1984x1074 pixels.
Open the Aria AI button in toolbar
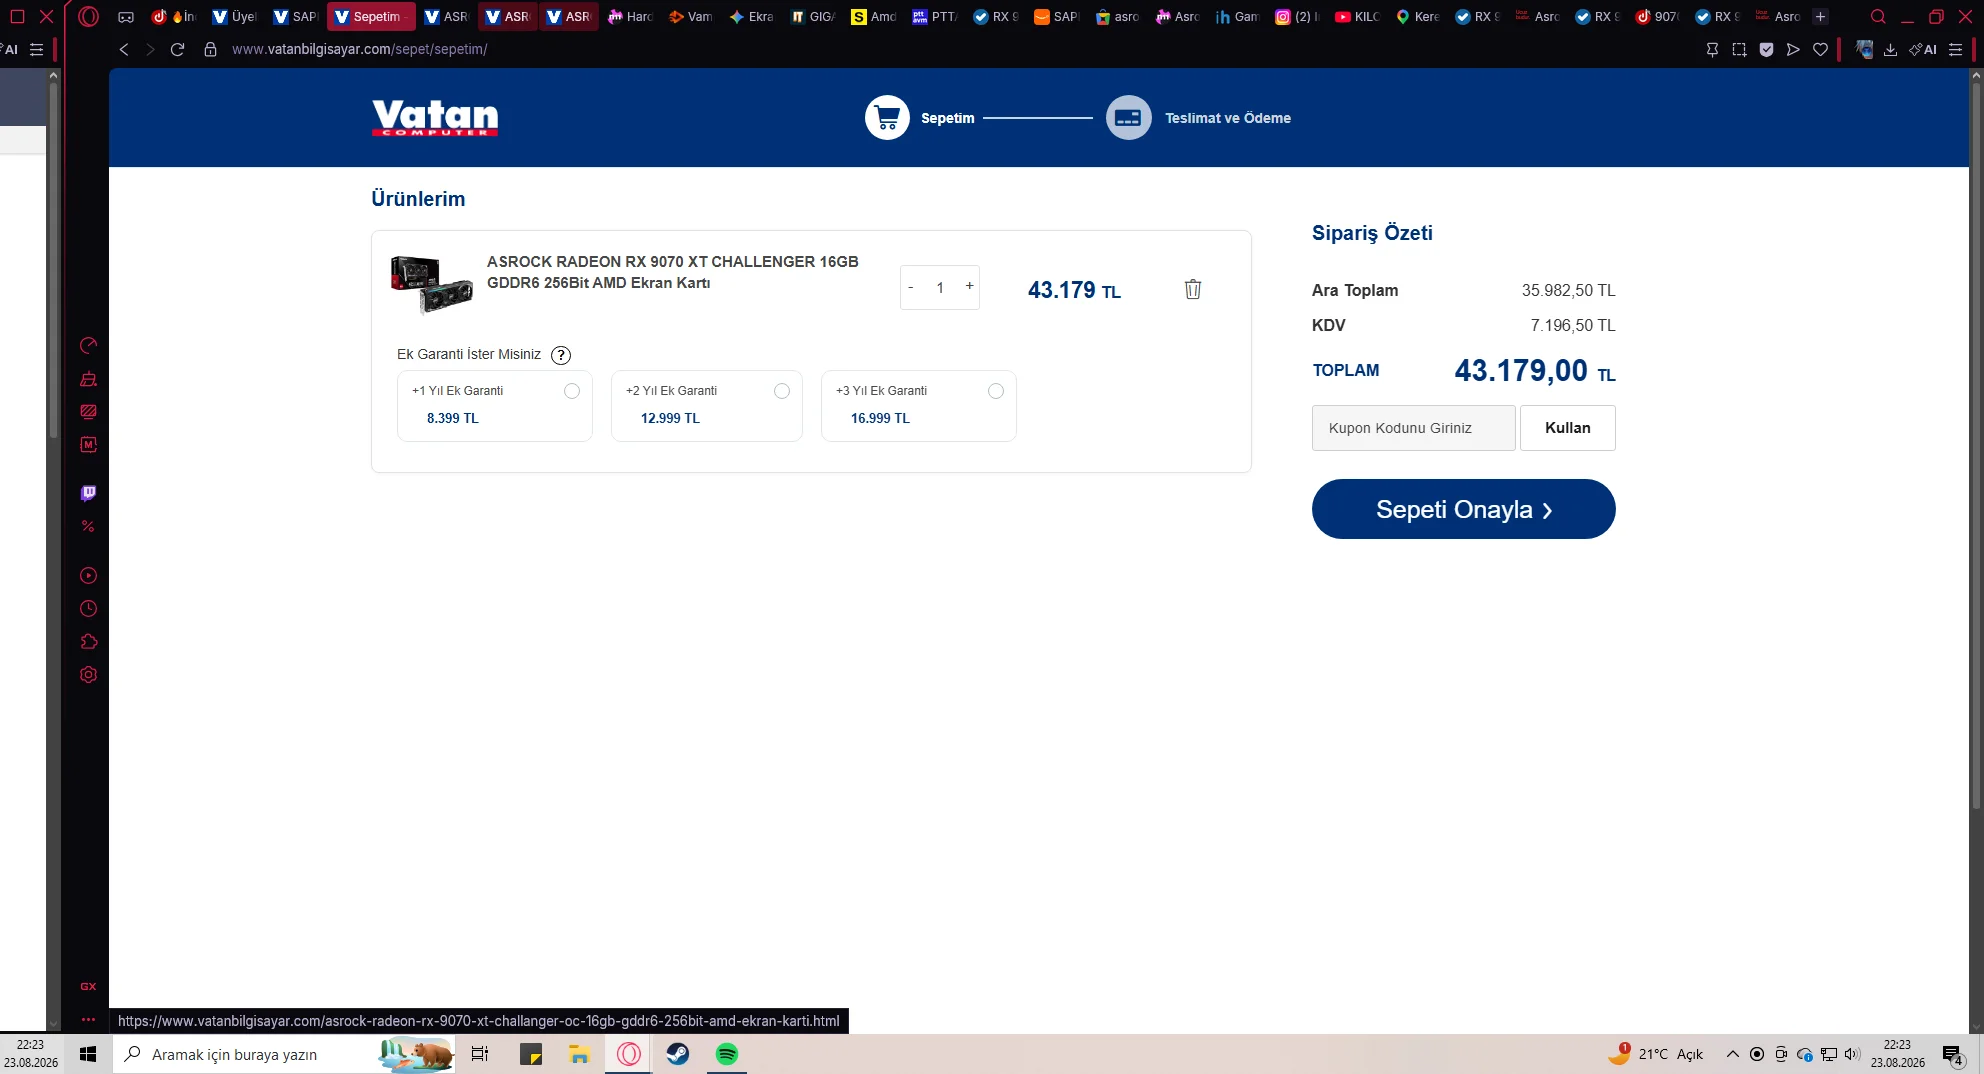[x=1922, y=49]
